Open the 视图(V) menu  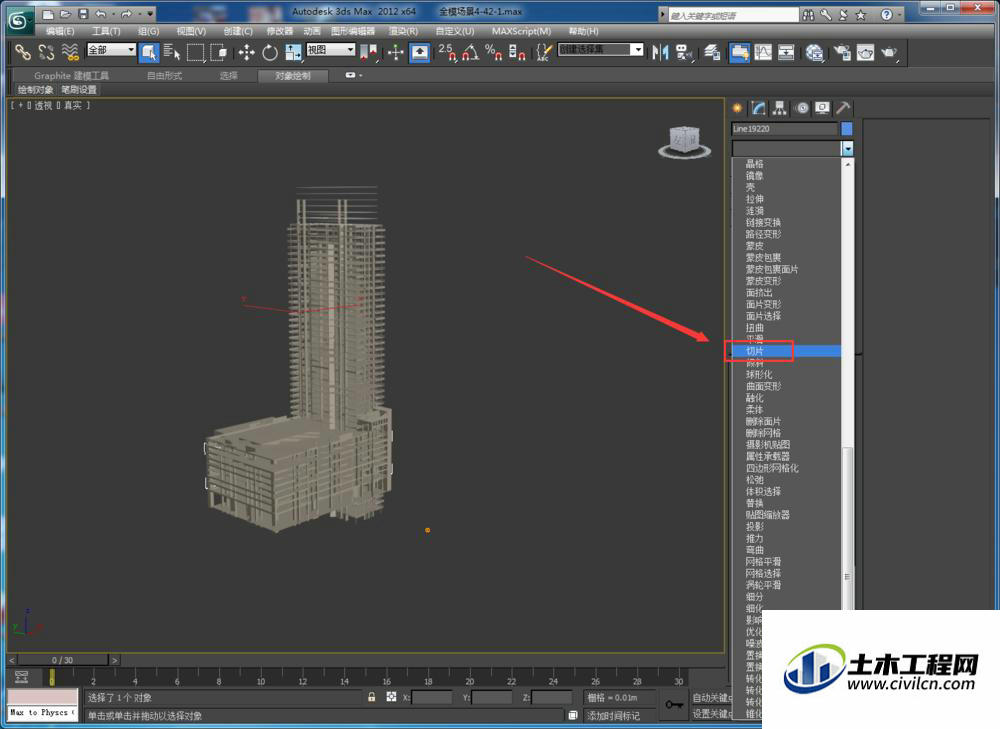pyautogui.click(x=191, y=31)
